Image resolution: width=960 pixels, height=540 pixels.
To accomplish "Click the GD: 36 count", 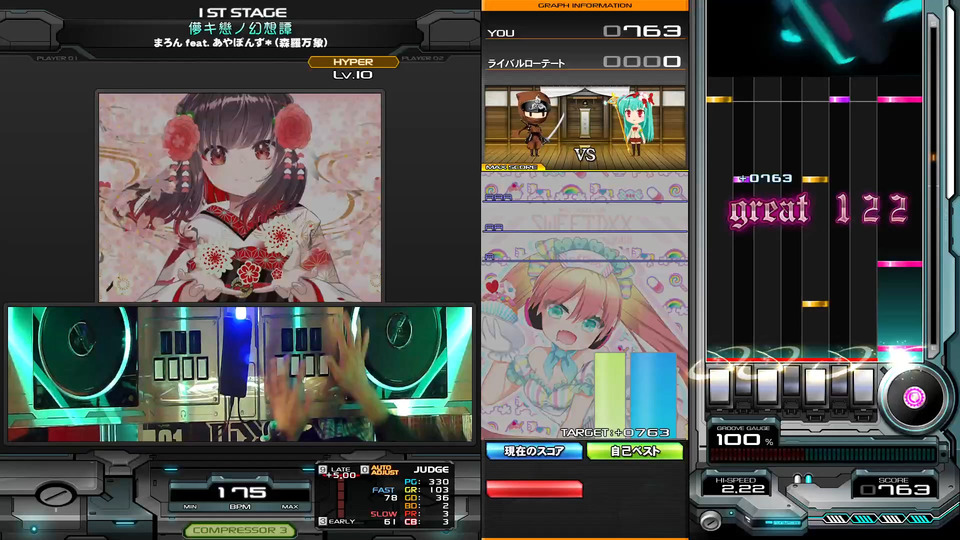I will pos(427,498).
